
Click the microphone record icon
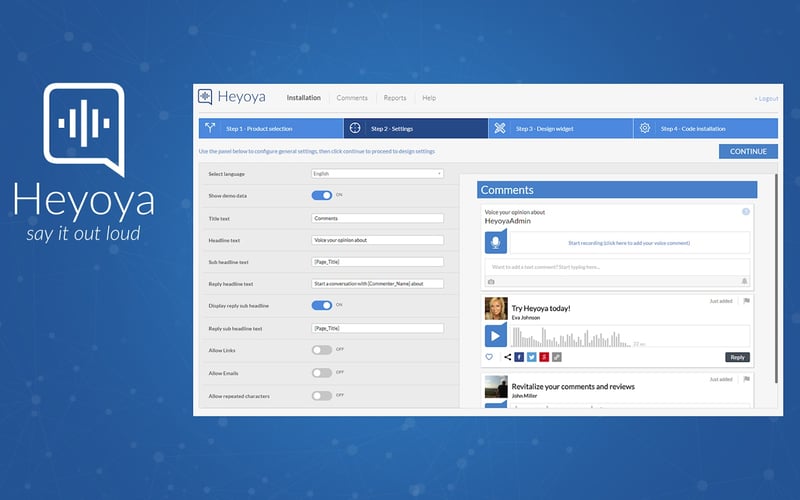(x=495, y=242)
